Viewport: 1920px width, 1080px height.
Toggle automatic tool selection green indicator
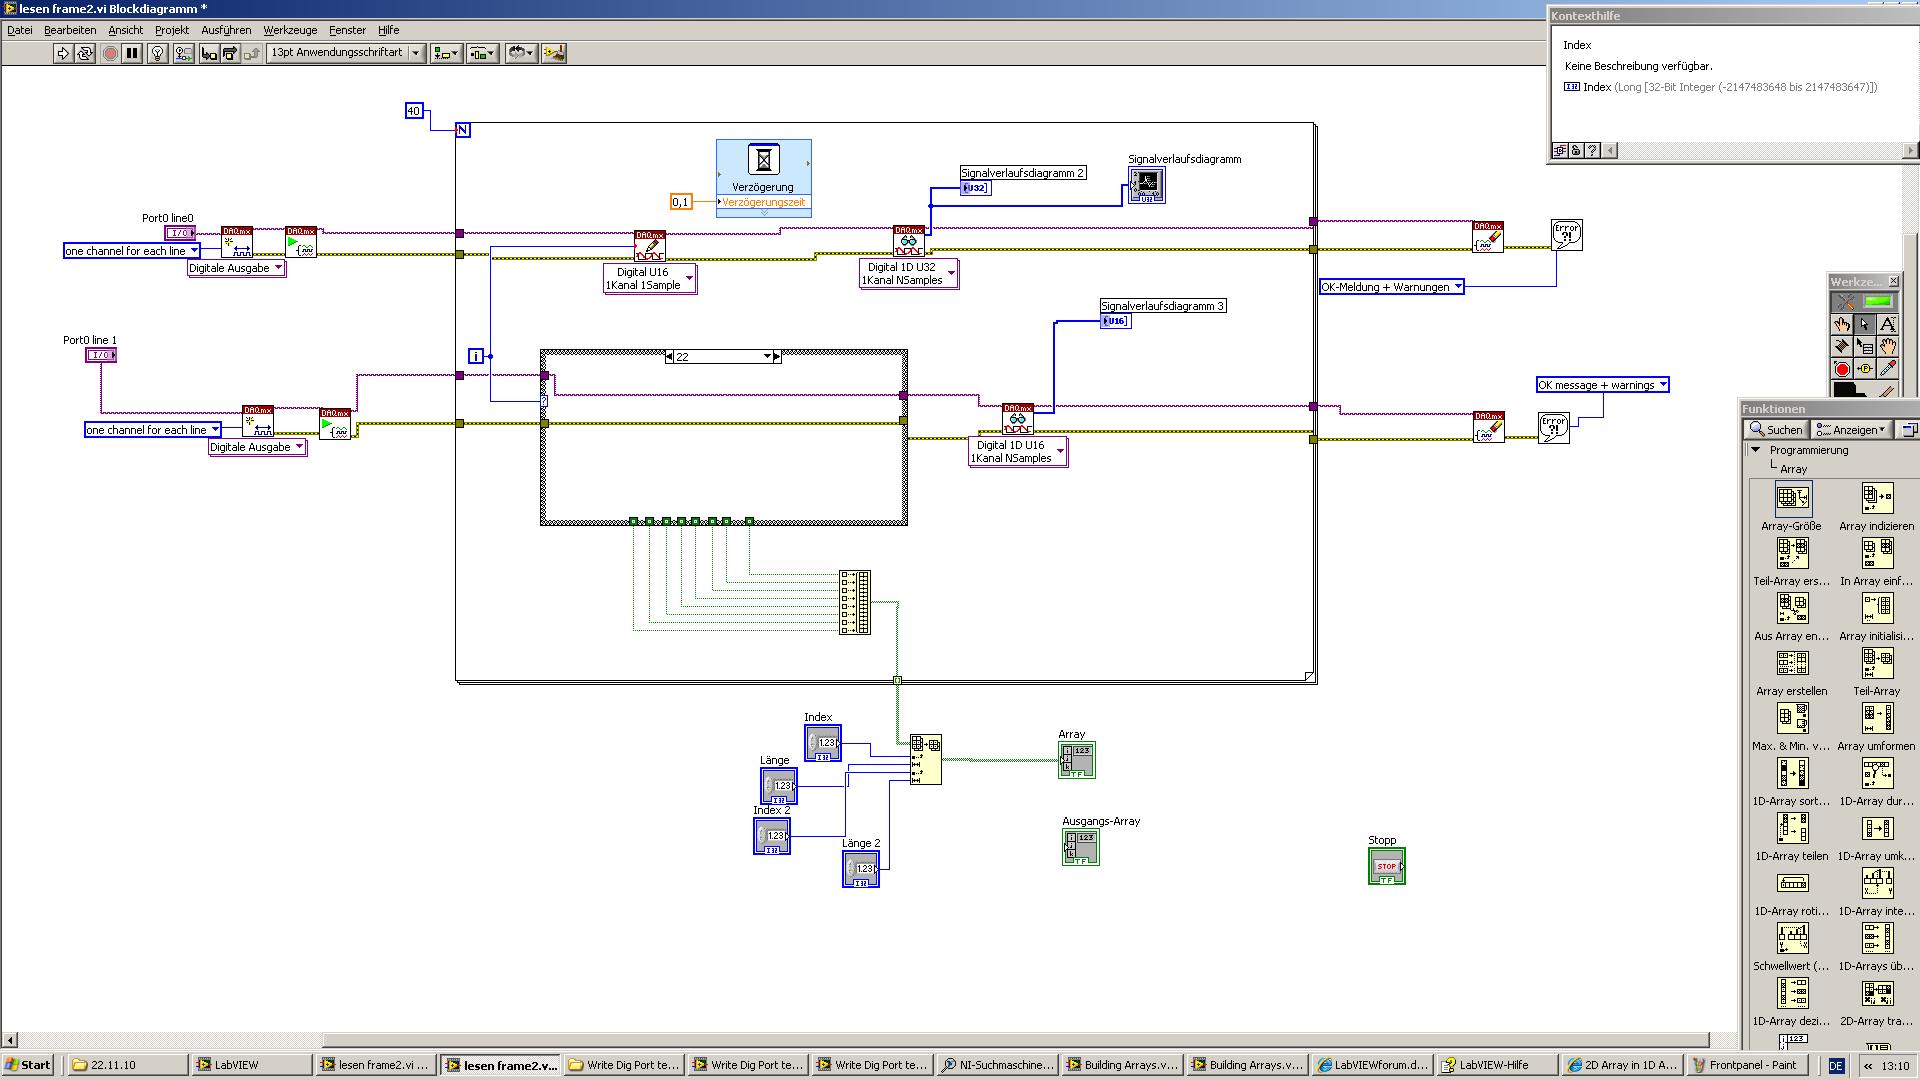pos(1878,302)
